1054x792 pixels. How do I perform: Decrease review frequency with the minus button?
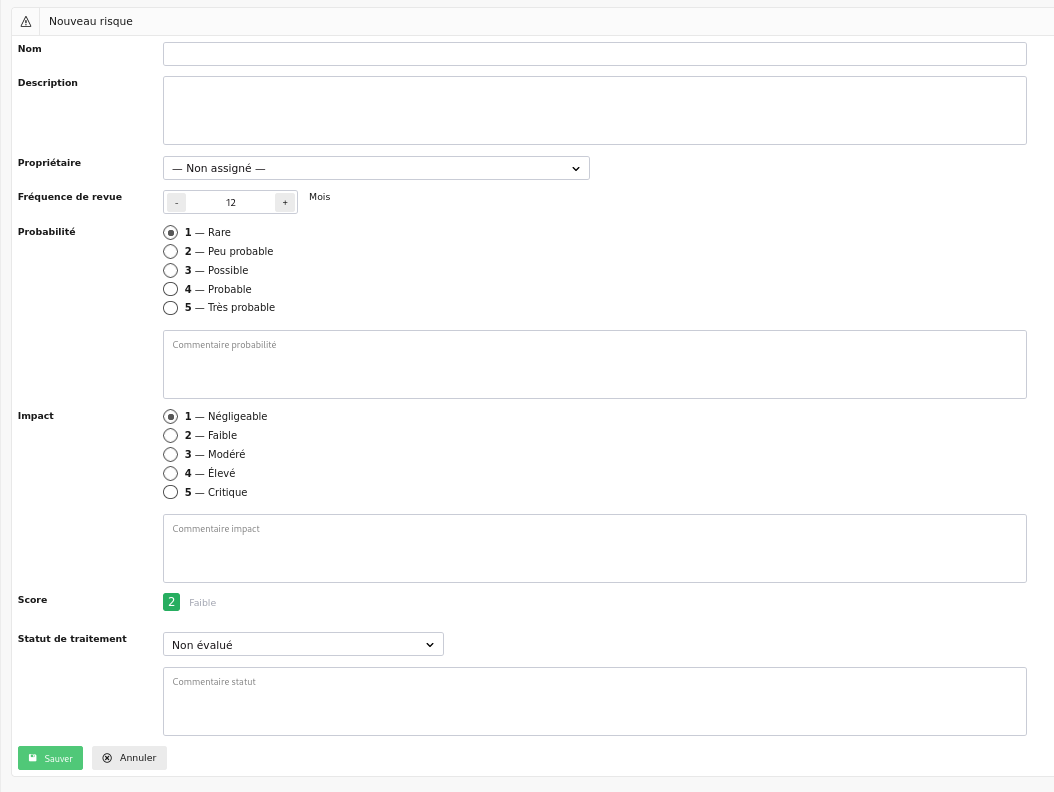click(177, 202)
